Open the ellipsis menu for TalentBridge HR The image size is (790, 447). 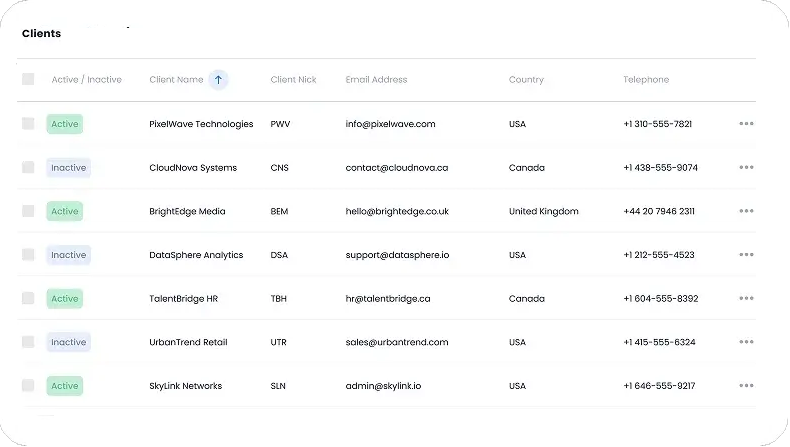pos(746,298)
